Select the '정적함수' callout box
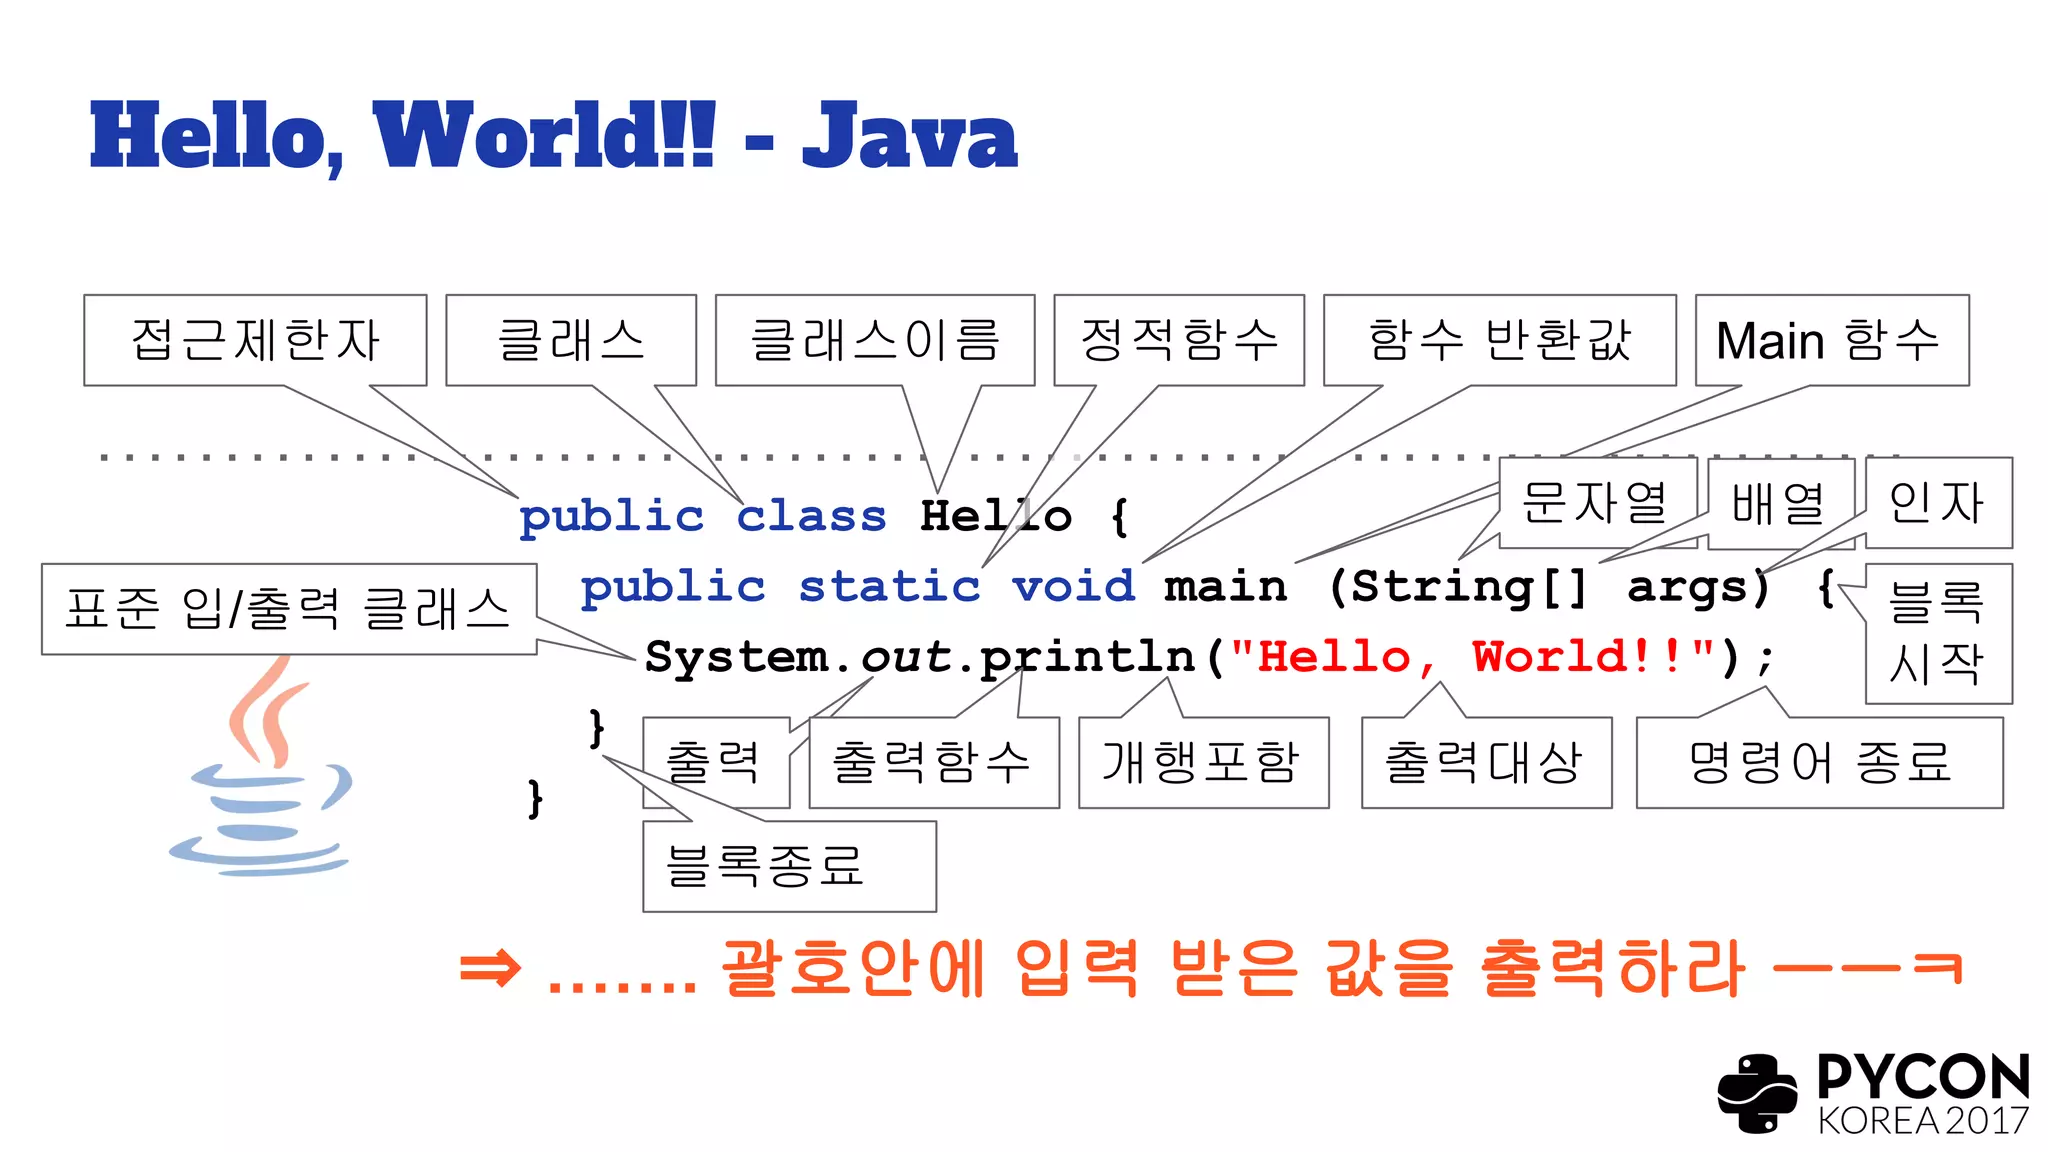The width and height of the screenshot is (2048, 1152). pos(1179,340)
